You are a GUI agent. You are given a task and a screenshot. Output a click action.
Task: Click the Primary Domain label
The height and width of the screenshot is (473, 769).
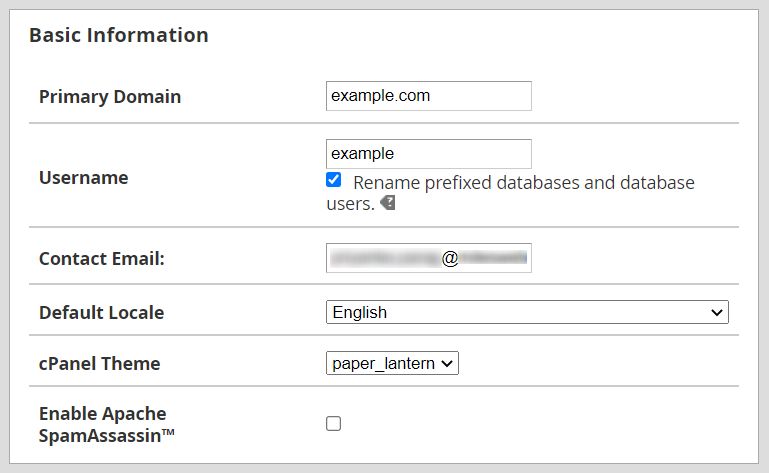(x=110, y=97)
